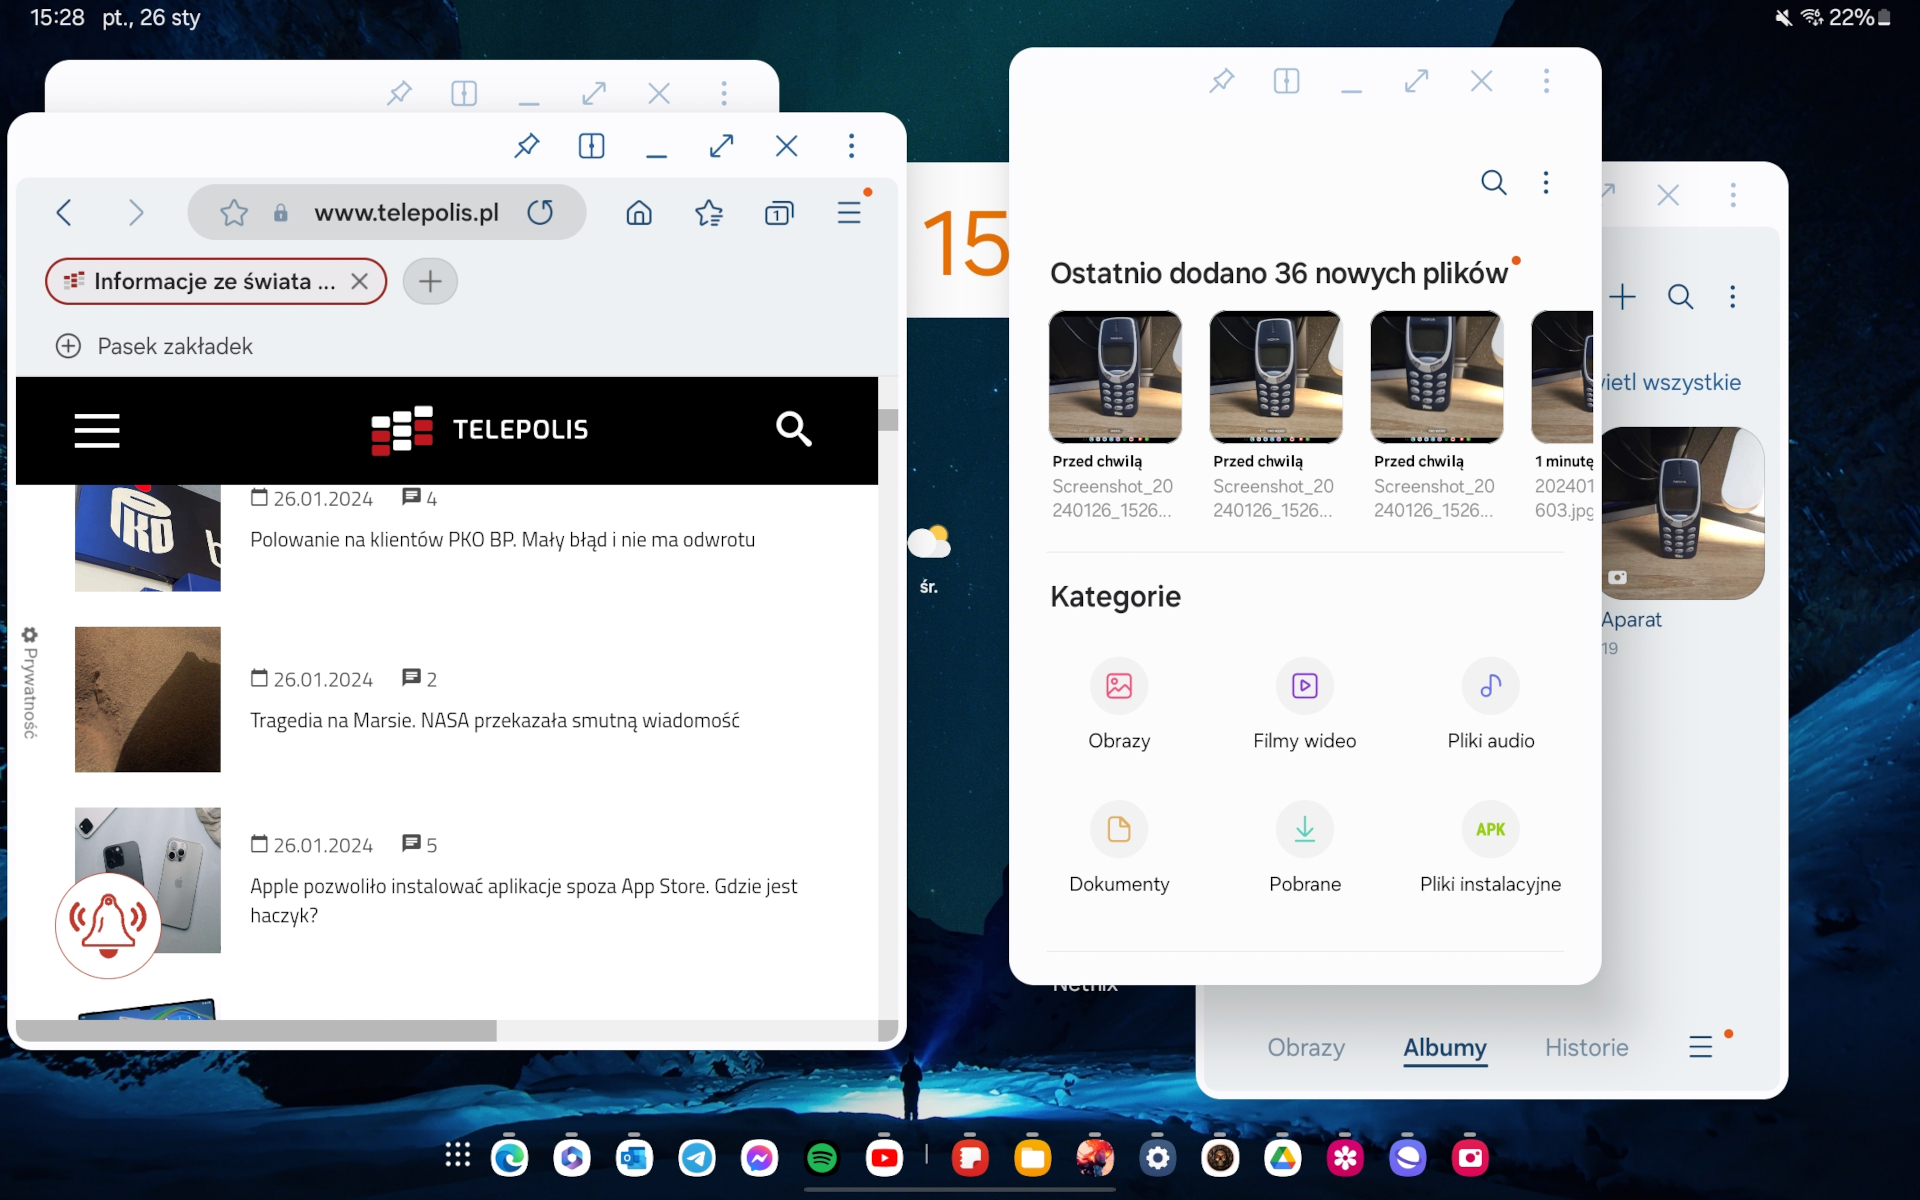Open the browser tab switcher icon

(x=779, y=212)
